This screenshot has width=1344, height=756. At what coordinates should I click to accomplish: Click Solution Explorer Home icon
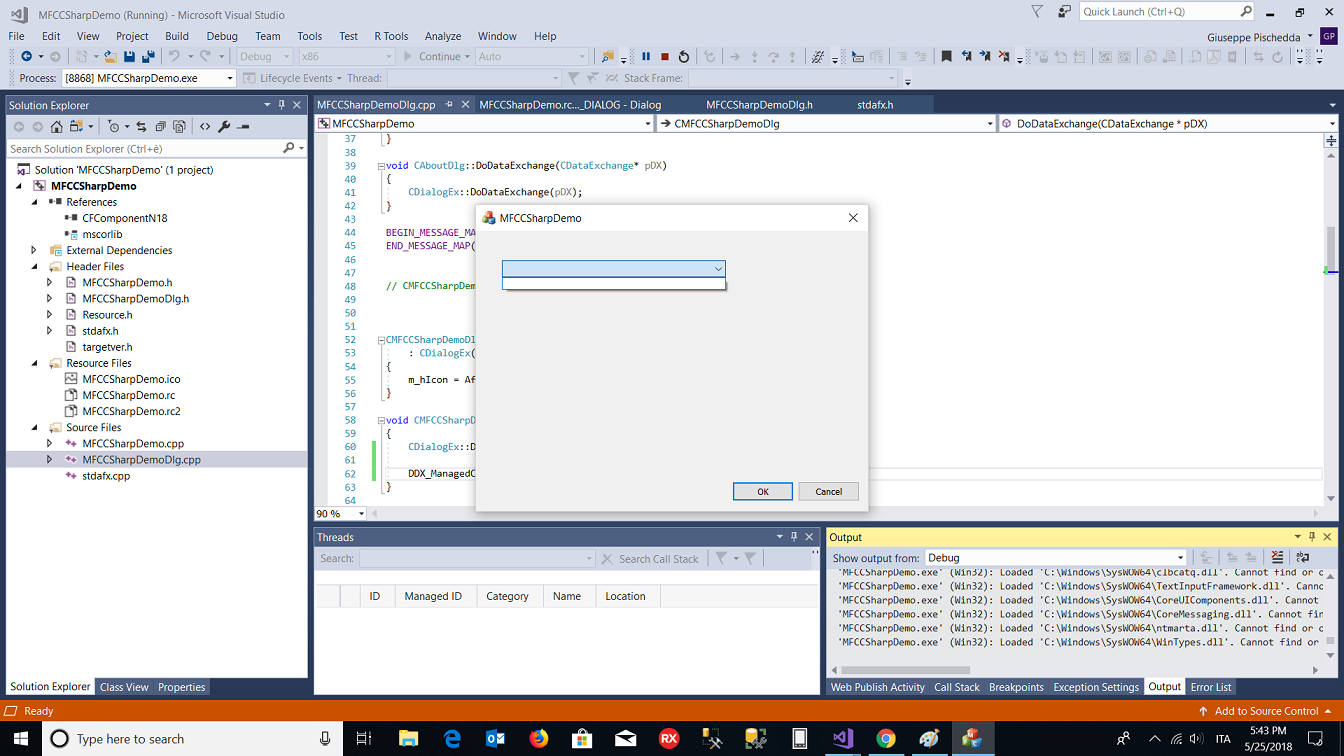click(x=57, y=127)
